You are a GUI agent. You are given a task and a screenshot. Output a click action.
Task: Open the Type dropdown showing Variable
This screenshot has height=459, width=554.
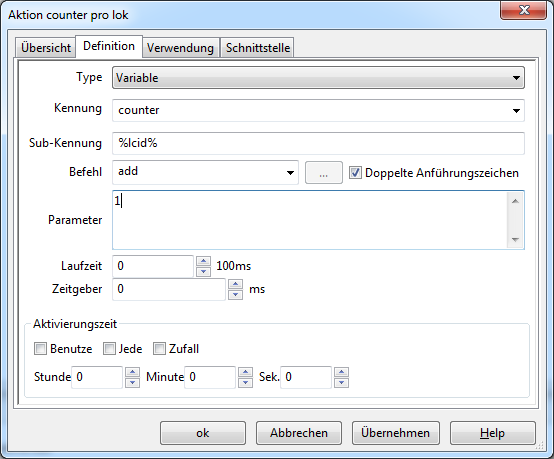(318, 78)
